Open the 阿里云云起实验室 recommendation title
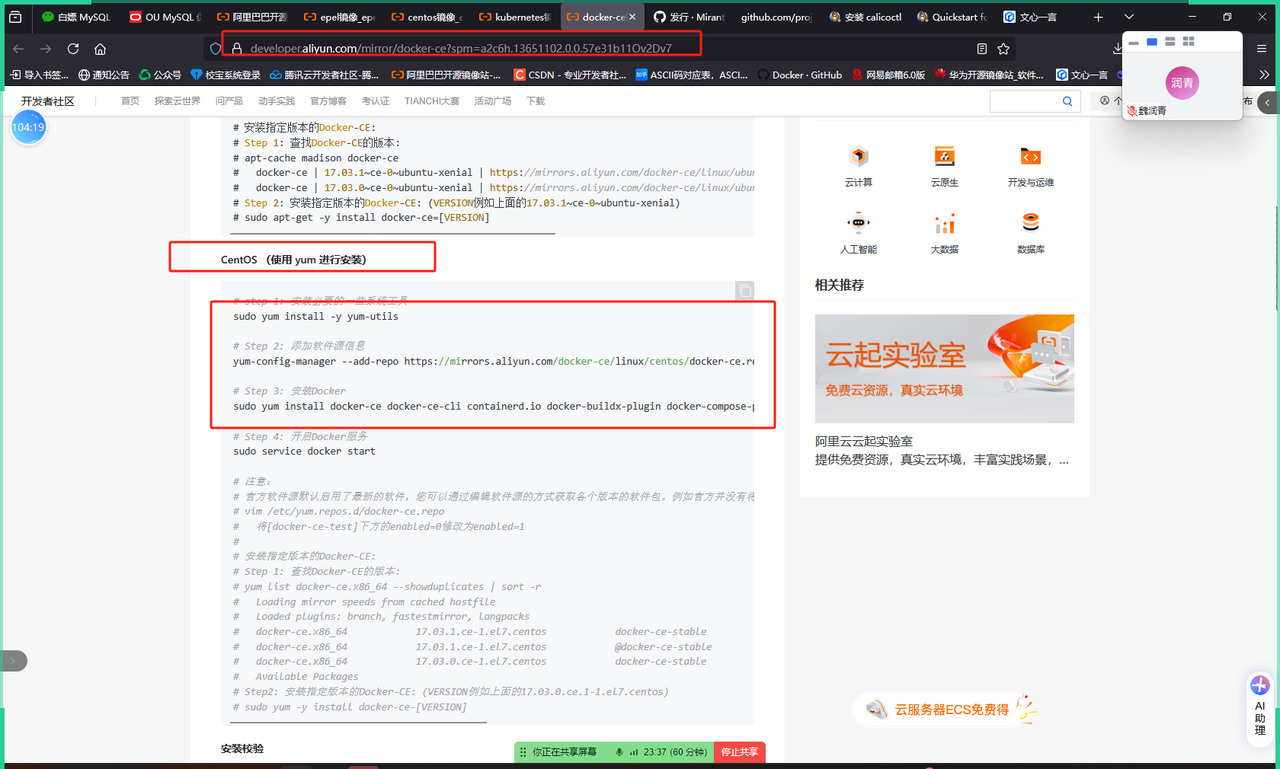This screenshot has width=1280, height=769. point(864,441)
